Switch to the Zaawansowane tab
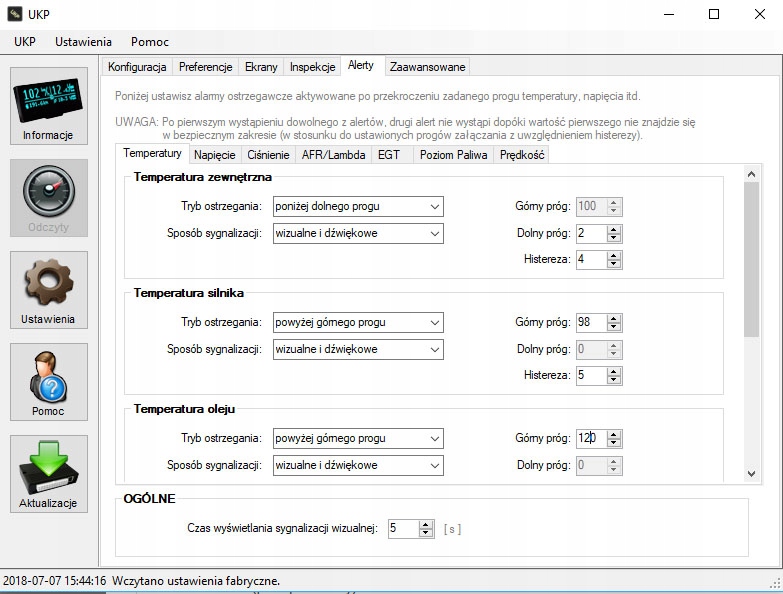The height and width of the screenshot is (594, 783). (x=427, y=67)
